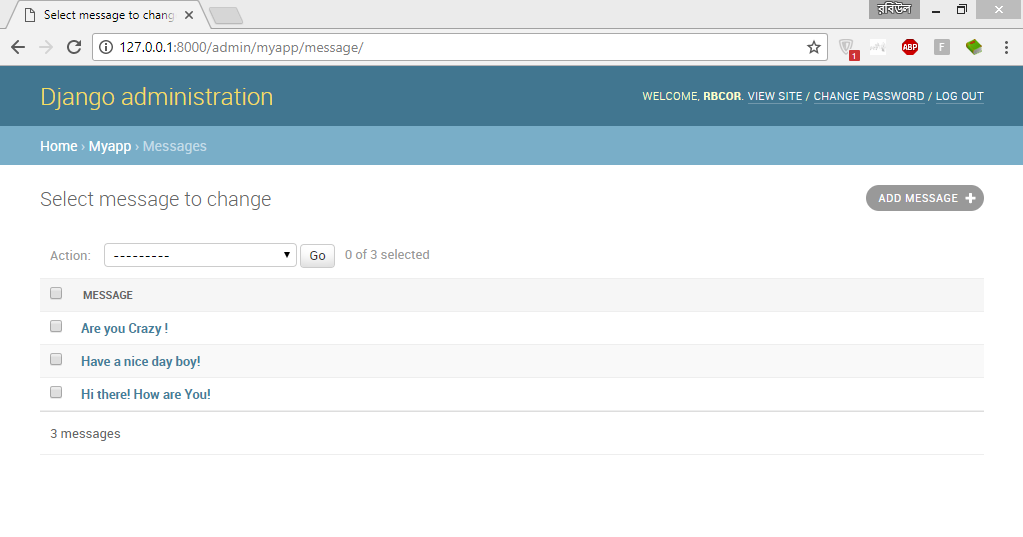Click the ADD MESSAGE button
The height and width of the screenshot is (537, 1023).
pos(924,198)
